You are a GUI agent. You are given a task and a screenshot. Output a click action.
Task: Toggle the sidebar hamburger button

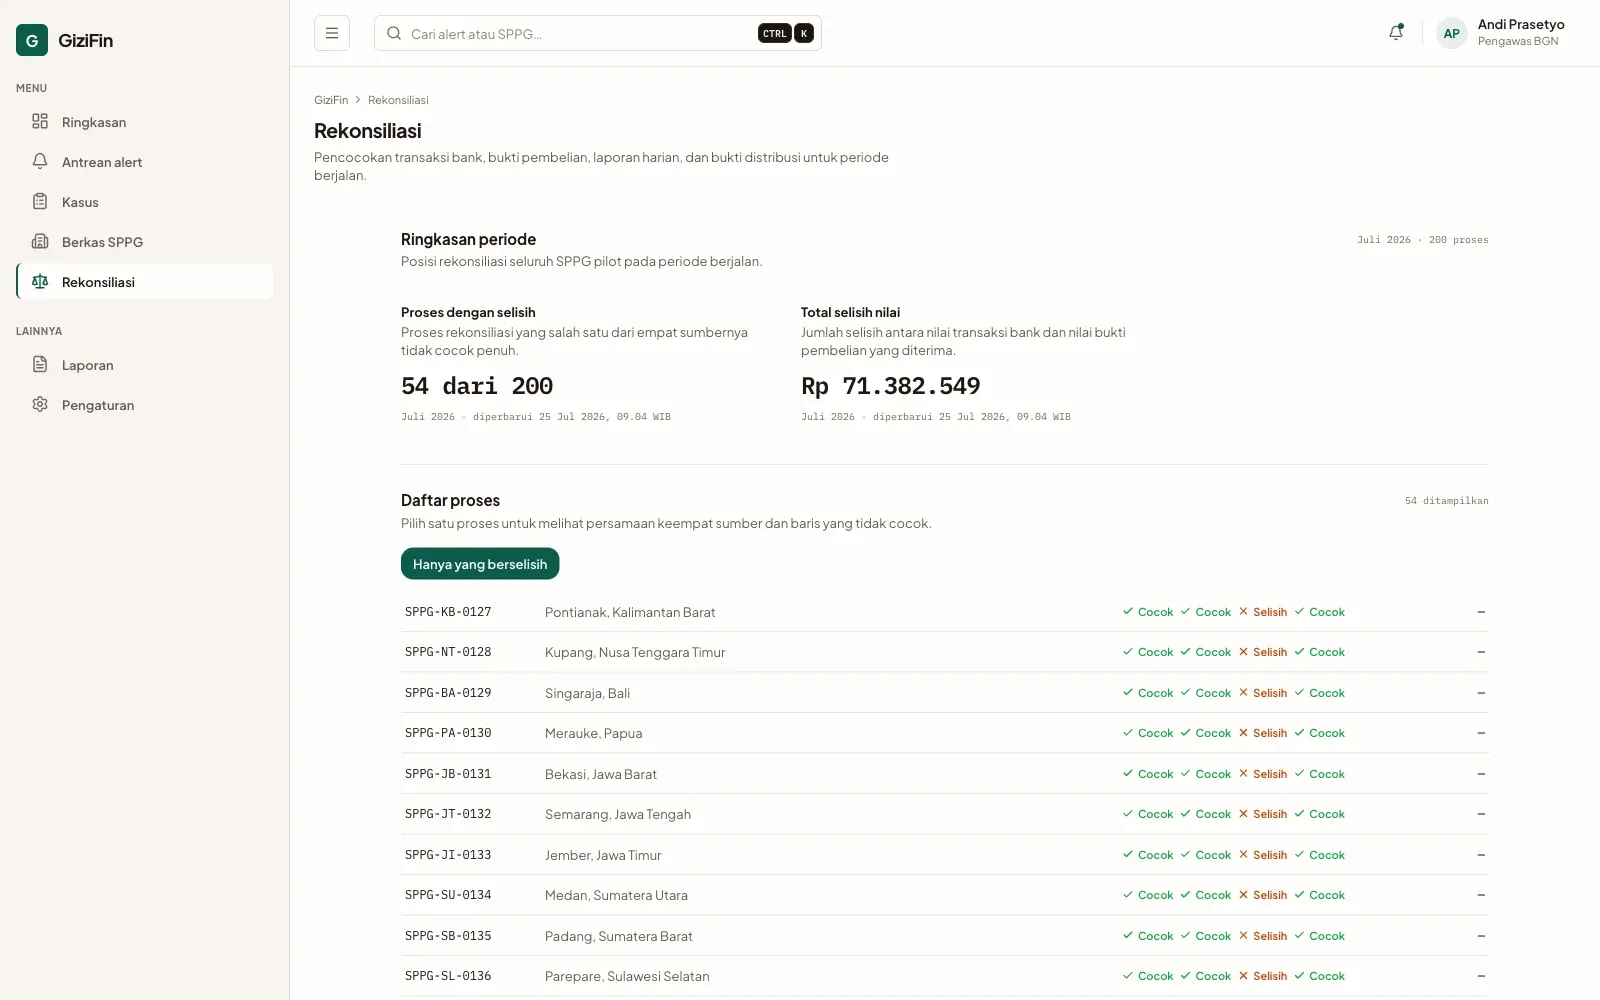332,33
